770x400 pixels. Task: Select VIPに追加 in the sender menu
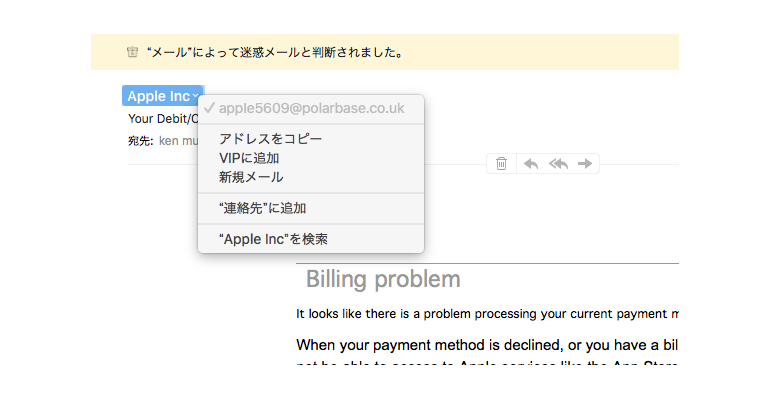click(249, 158)
